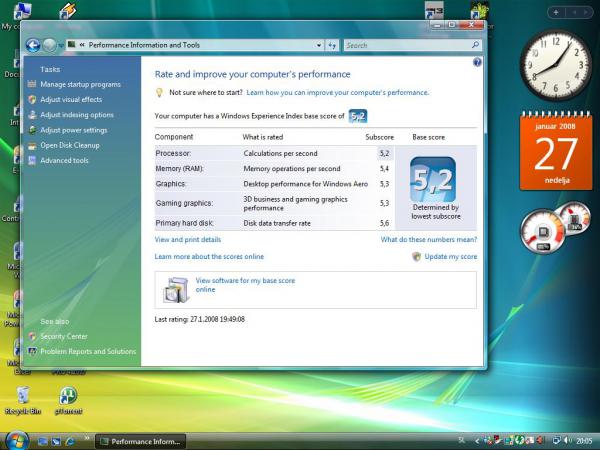Expand recent pages arrow next to Forward button
This screenshot has height=450, width=600.
point(62,45)
